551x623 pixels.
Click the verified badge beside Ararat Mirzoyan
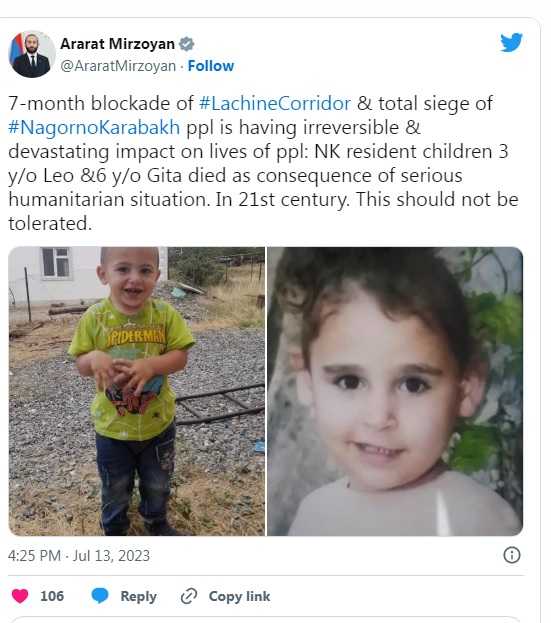186,44
